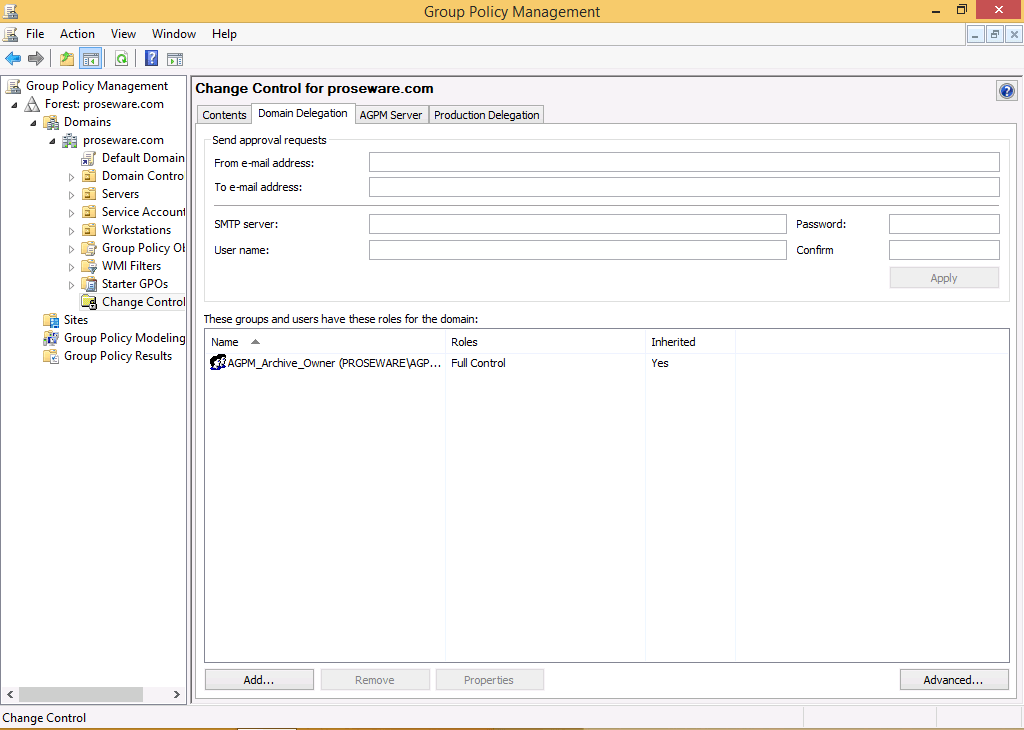Select the AGPM_Archive_Owner group entry icon
1024x730 pixels.
coord(218,363)
